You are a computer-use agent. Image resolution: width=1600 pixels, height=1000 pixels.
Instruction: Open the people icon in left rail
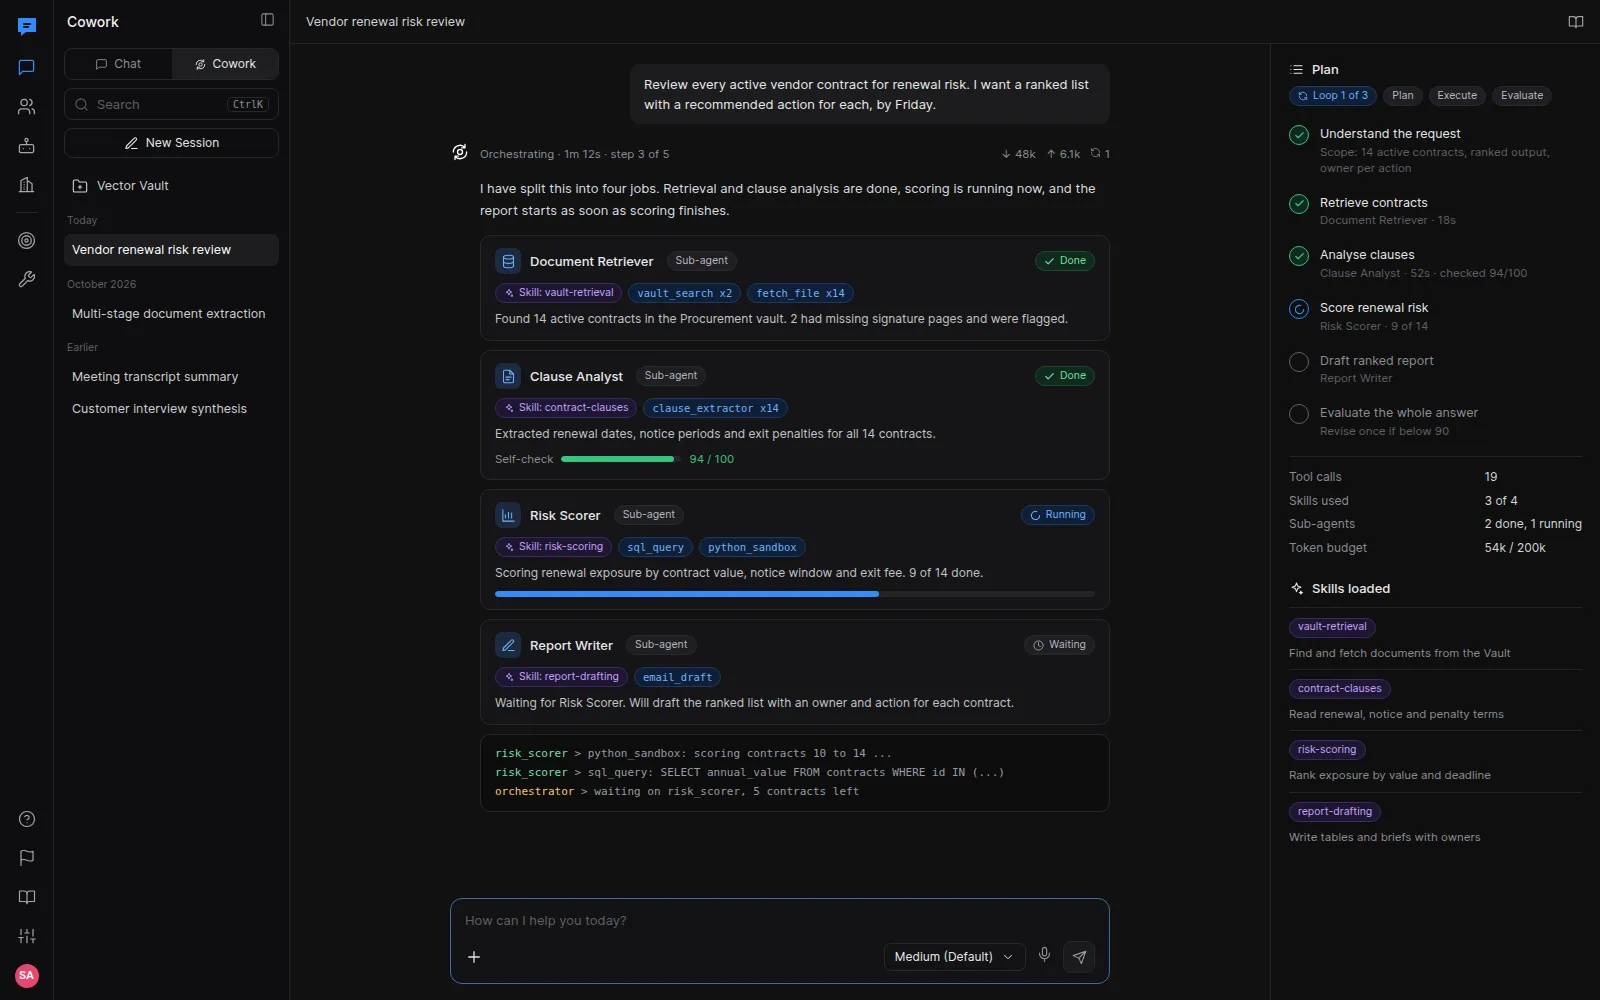coord(27,106)
